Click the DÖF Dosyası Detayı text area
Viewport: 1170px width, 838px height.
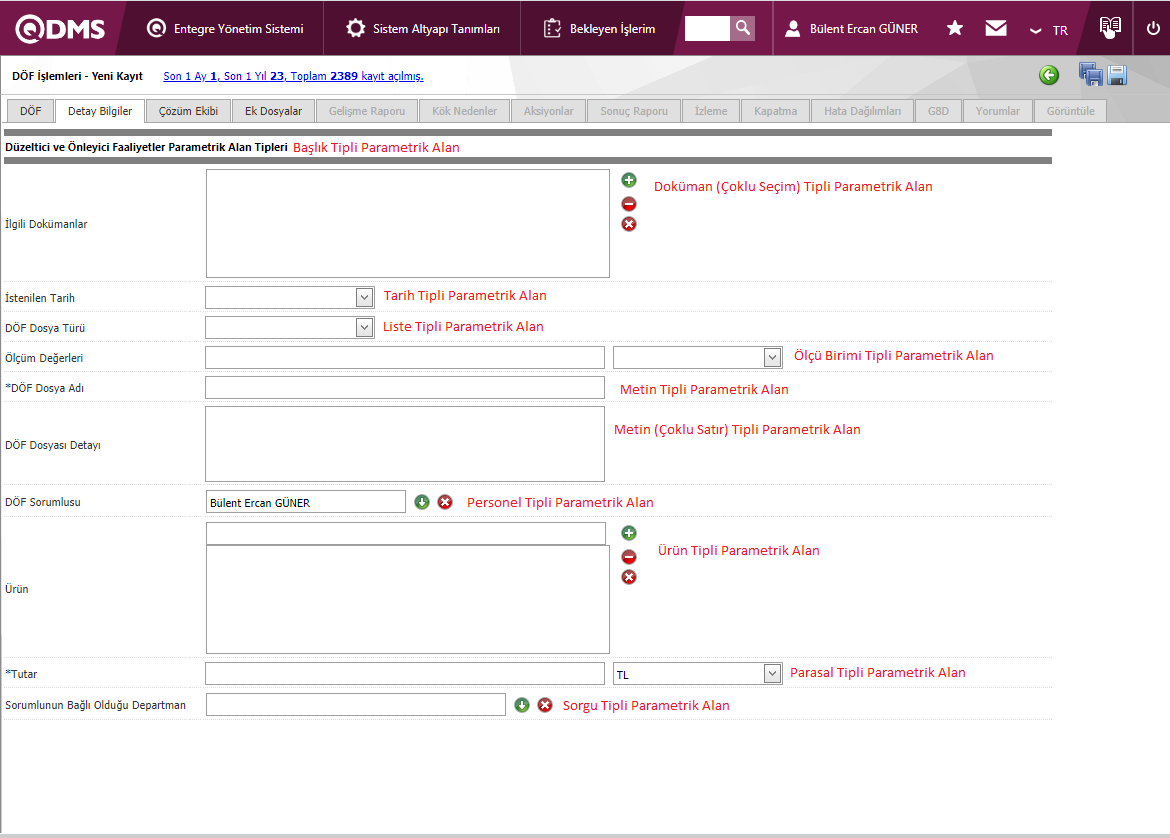click(x=404, y=444)
